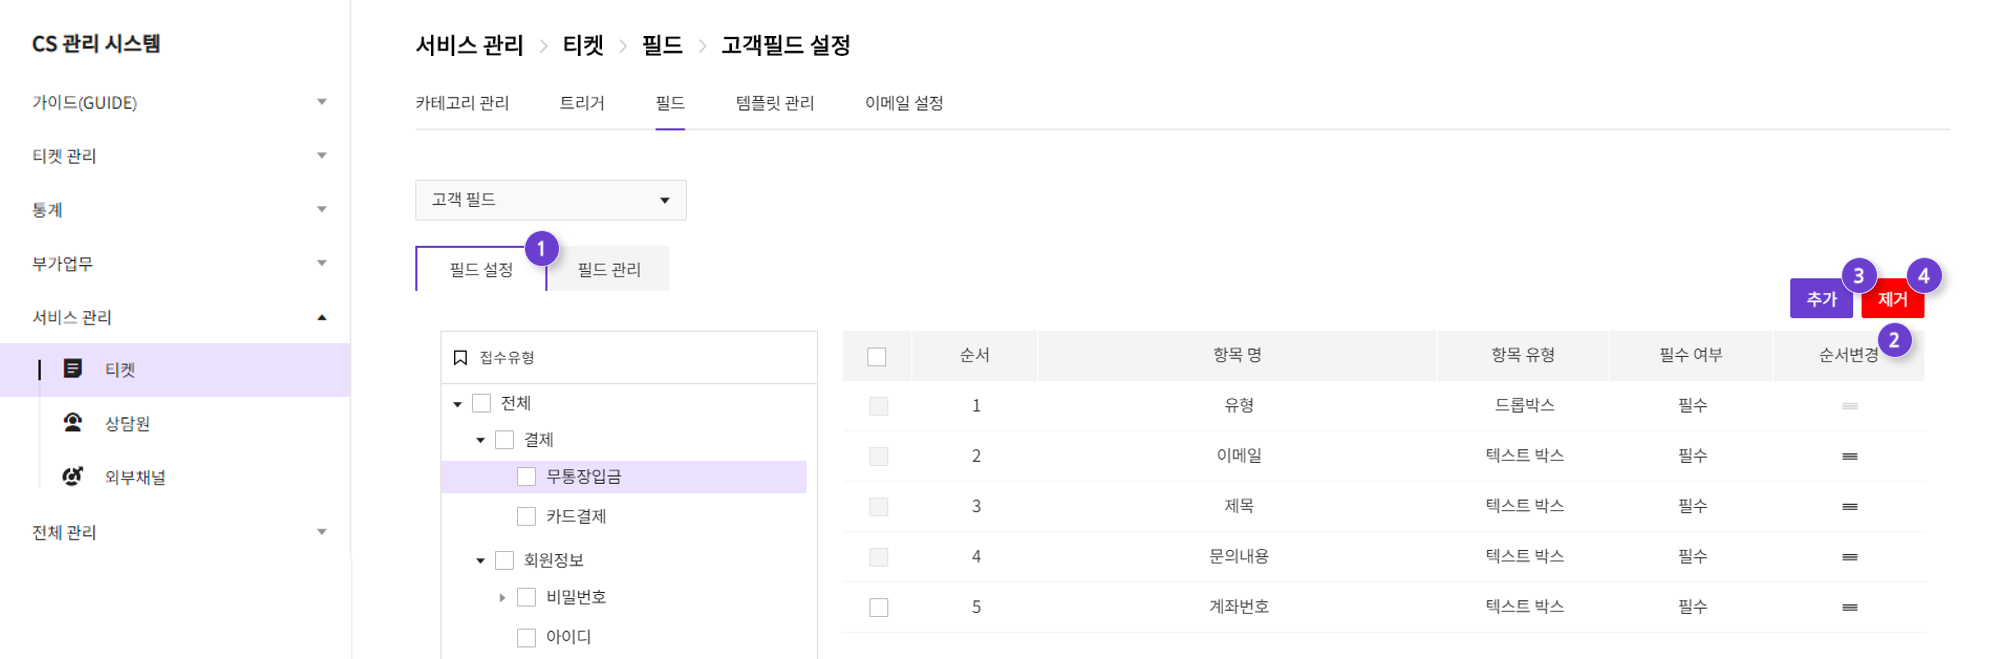Click the reorder handle for 문의내용 row
Viewport: 2000px width, 659px height.
(x=1849, y=557)
